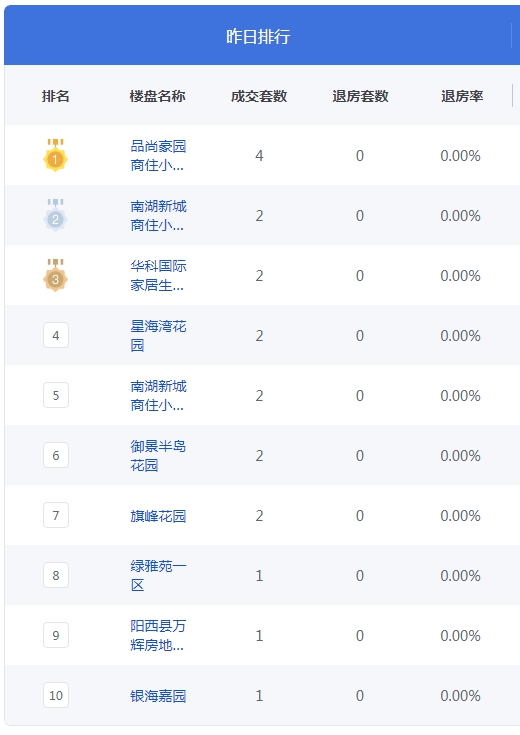Click the 退房率 column header
Viewport: 520px width, 735px height.
(x=462, y=96)
